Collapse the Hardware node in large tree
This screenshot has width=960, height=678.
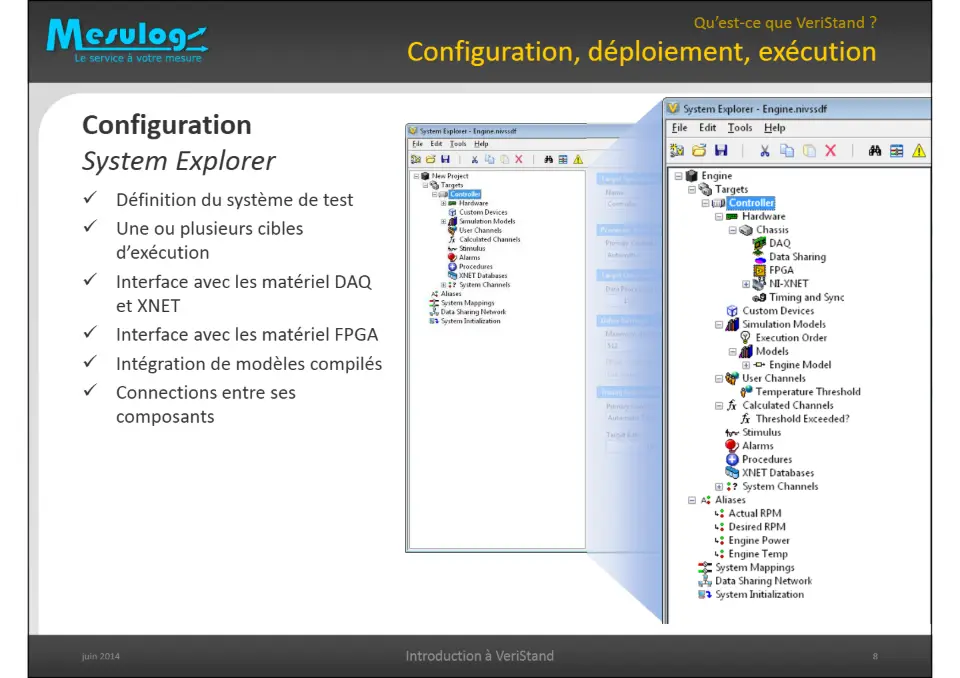719,217
